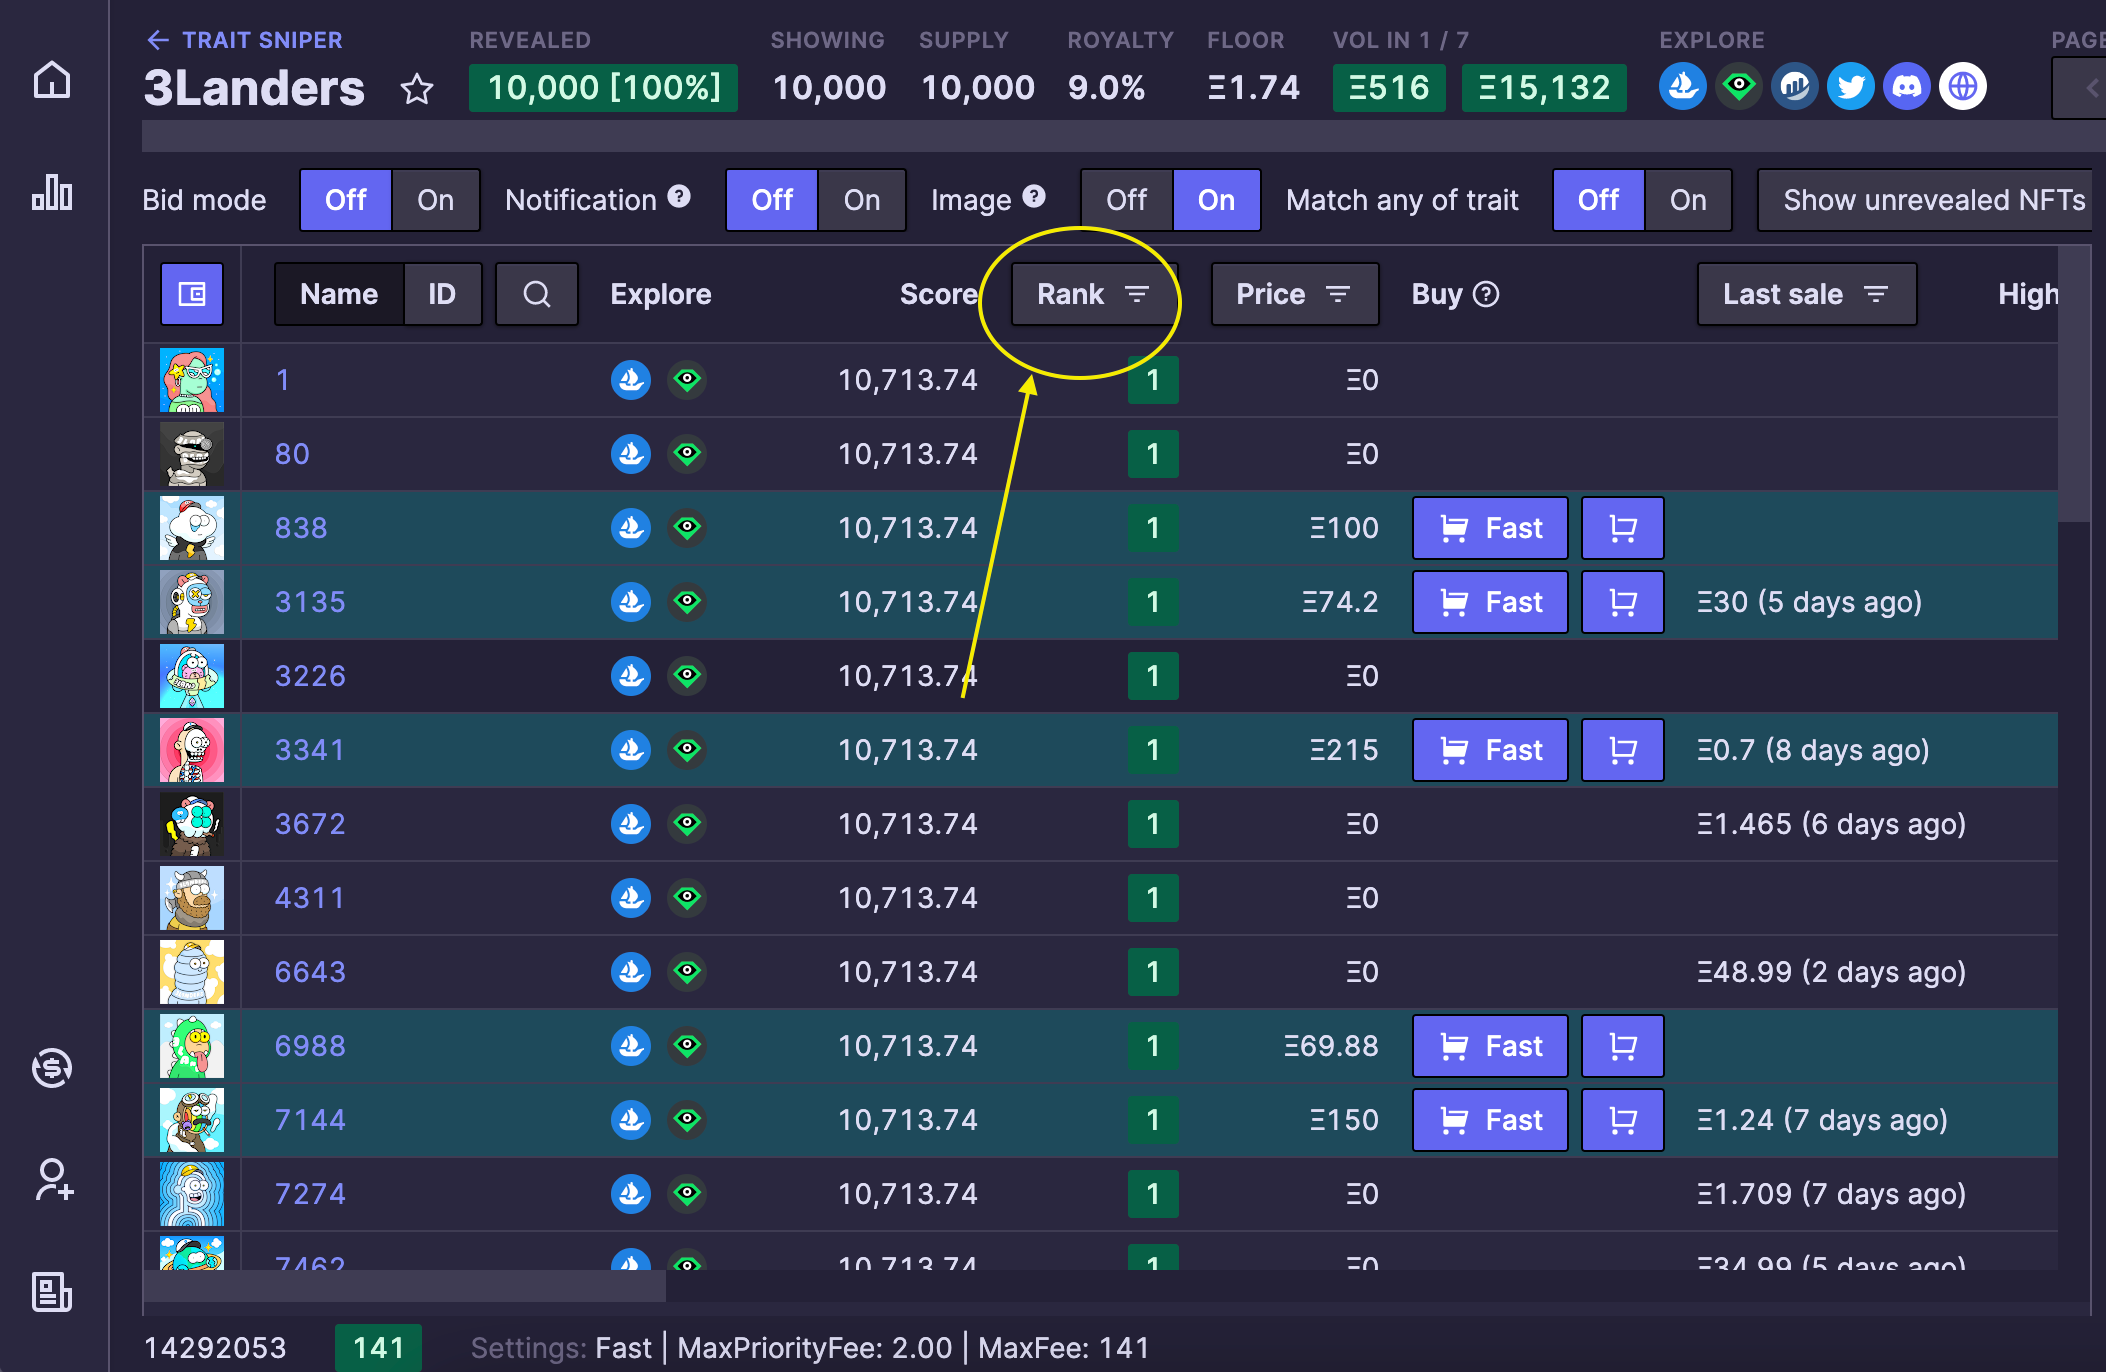Switch to the ID tab

442,294
